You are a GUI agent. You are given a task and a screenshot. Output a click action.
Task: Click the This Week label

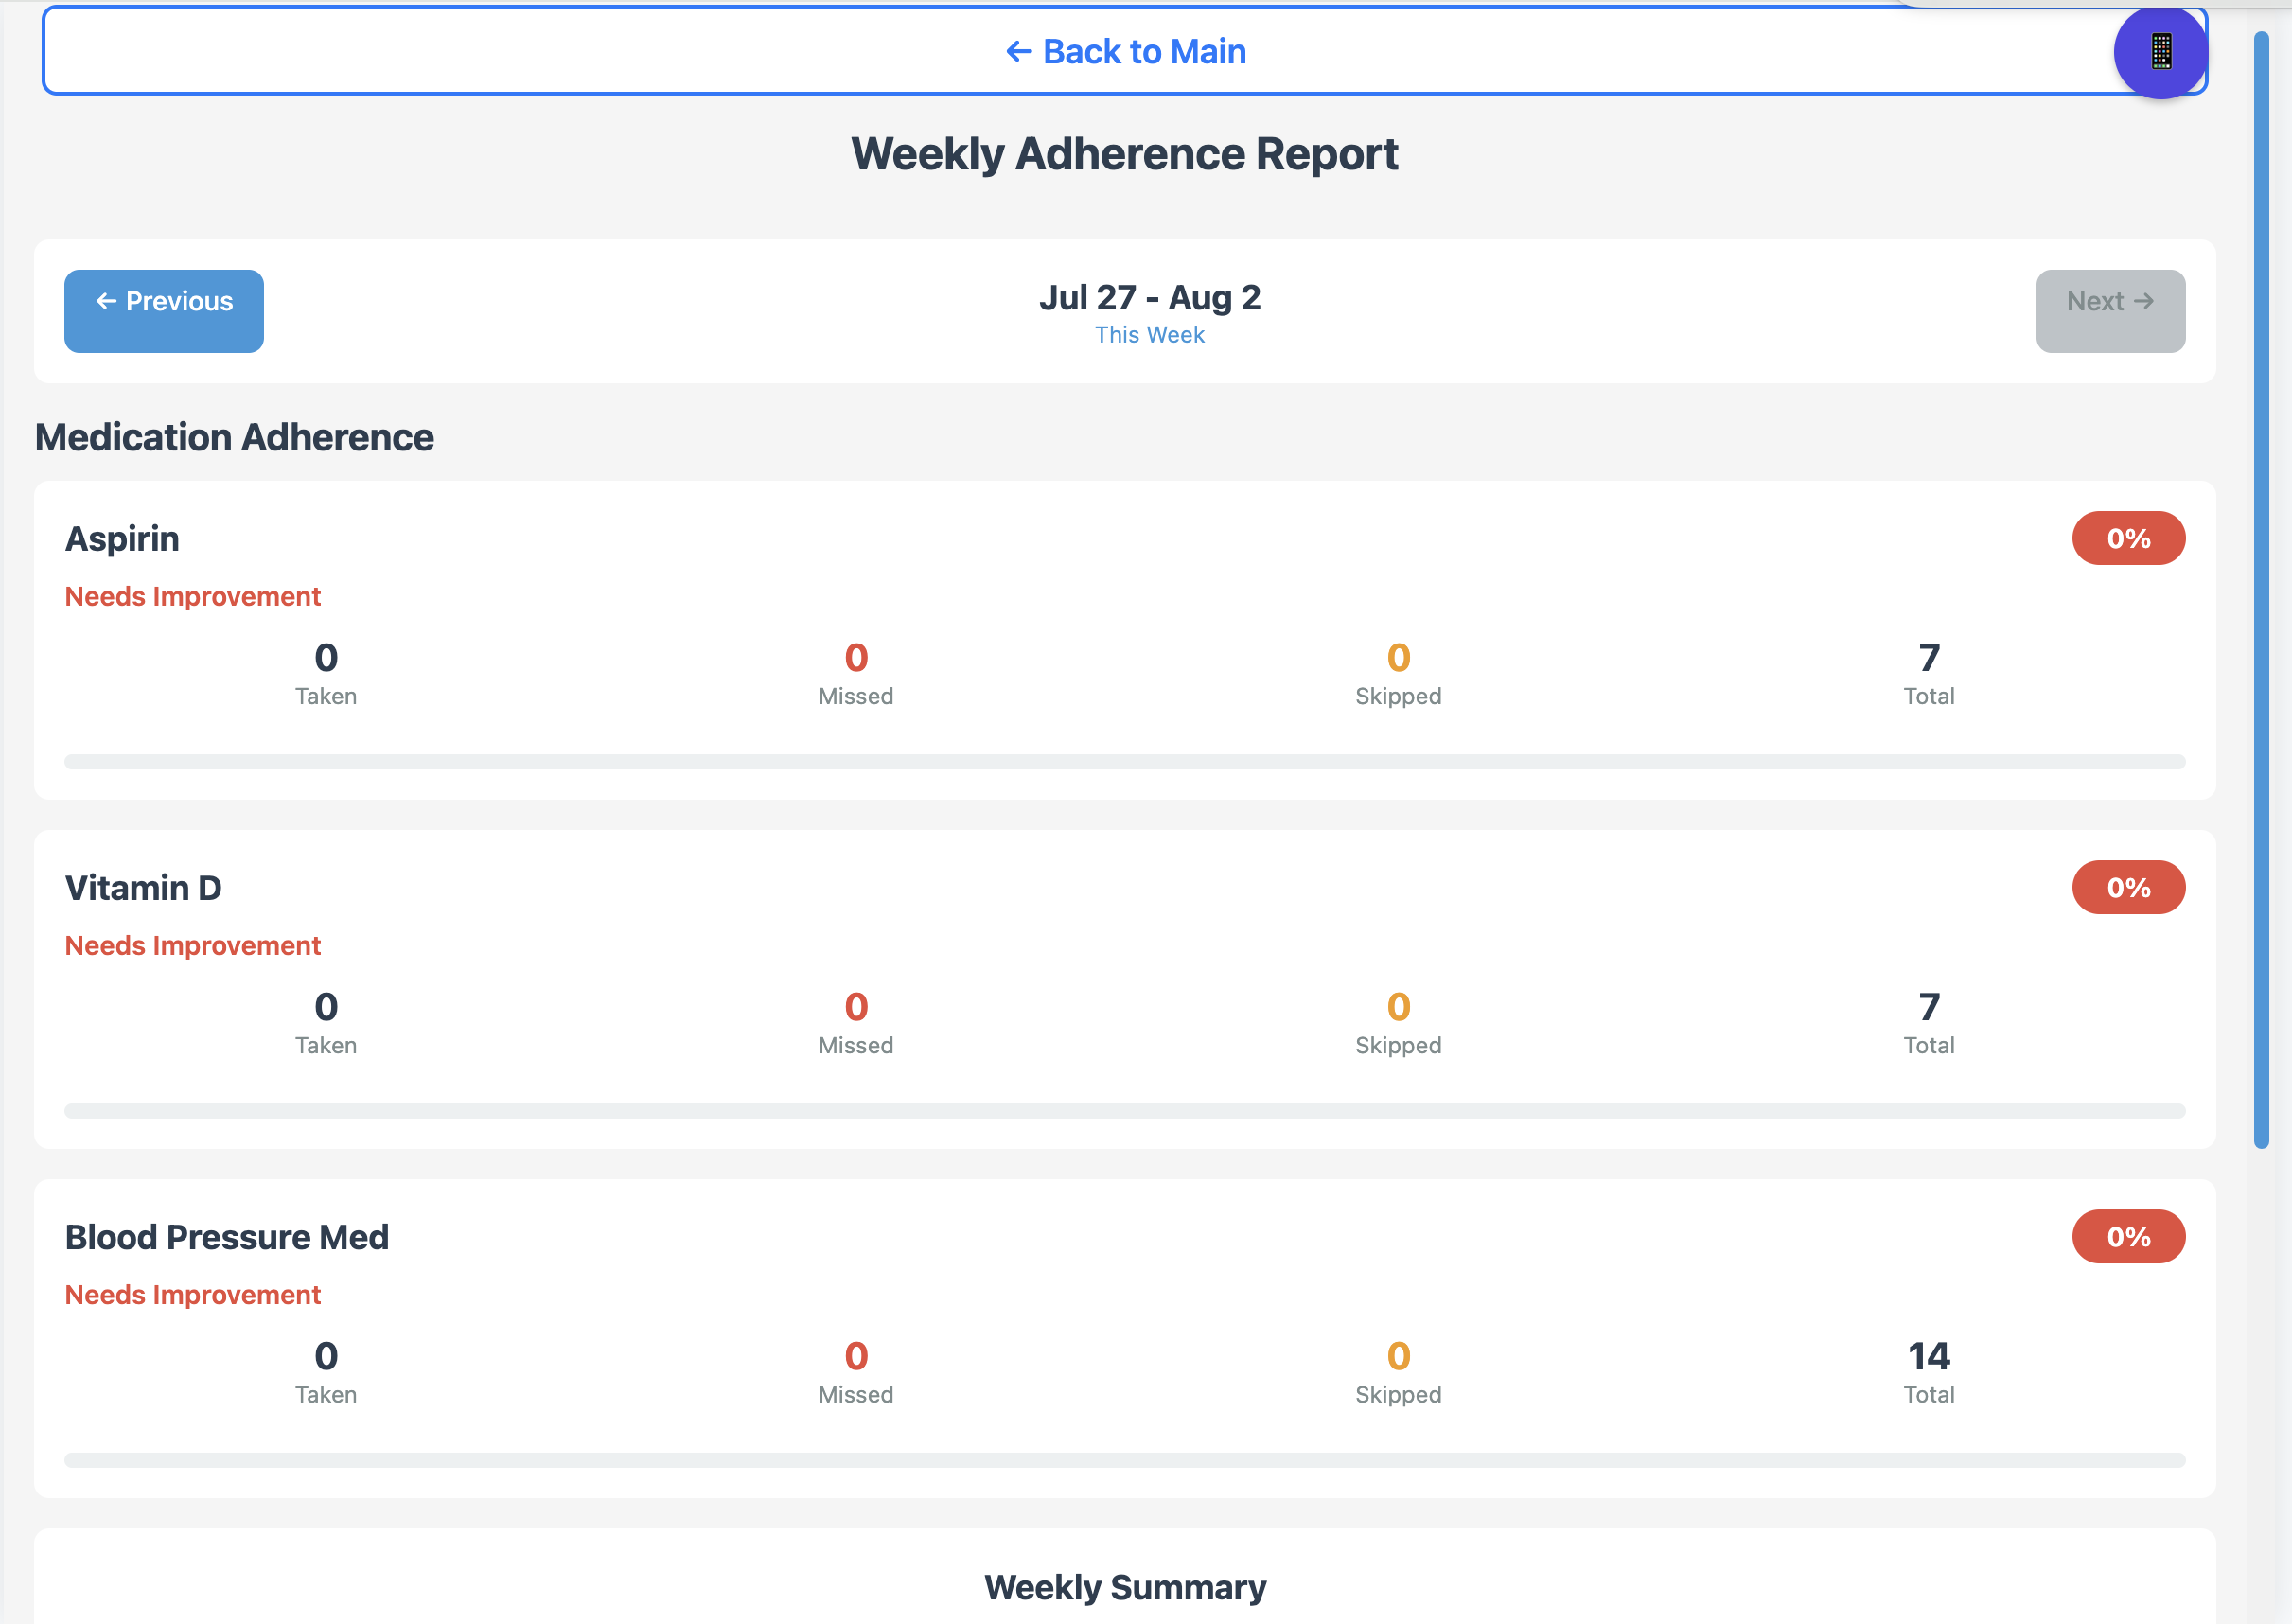(x=1149, y=335)
